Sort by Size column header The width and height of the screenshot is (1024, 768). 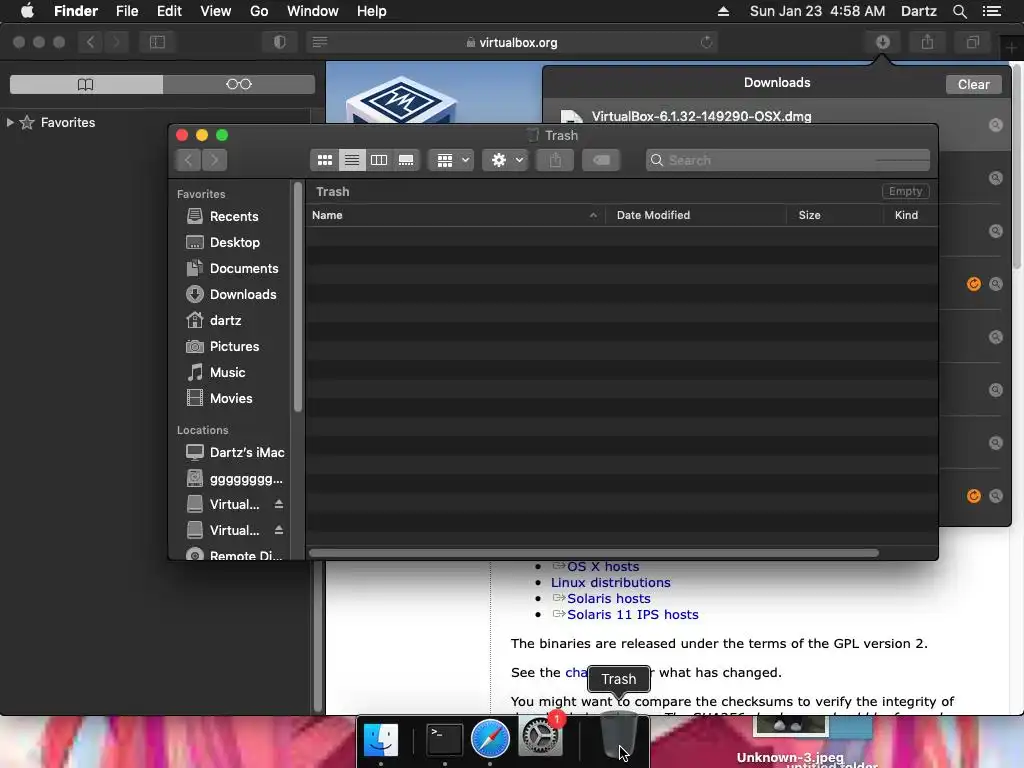[835, 215]
